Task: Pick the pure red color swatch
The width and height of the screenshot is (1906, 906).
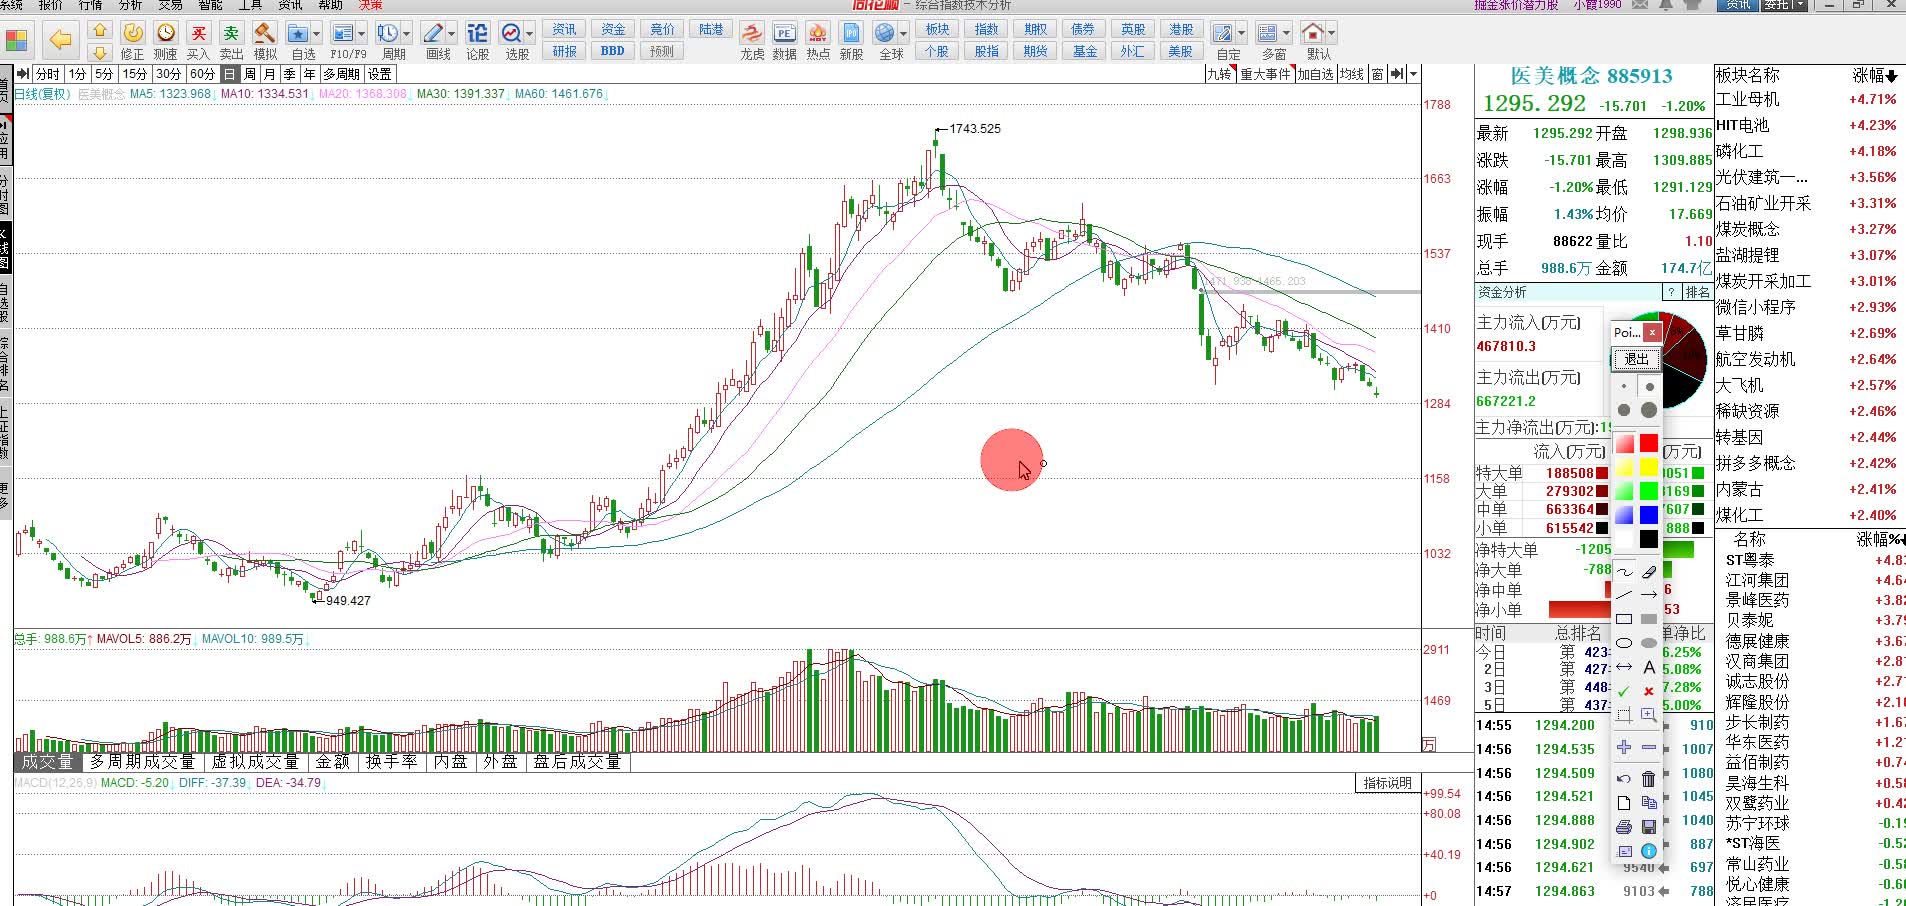Action: pos(1649,443)
